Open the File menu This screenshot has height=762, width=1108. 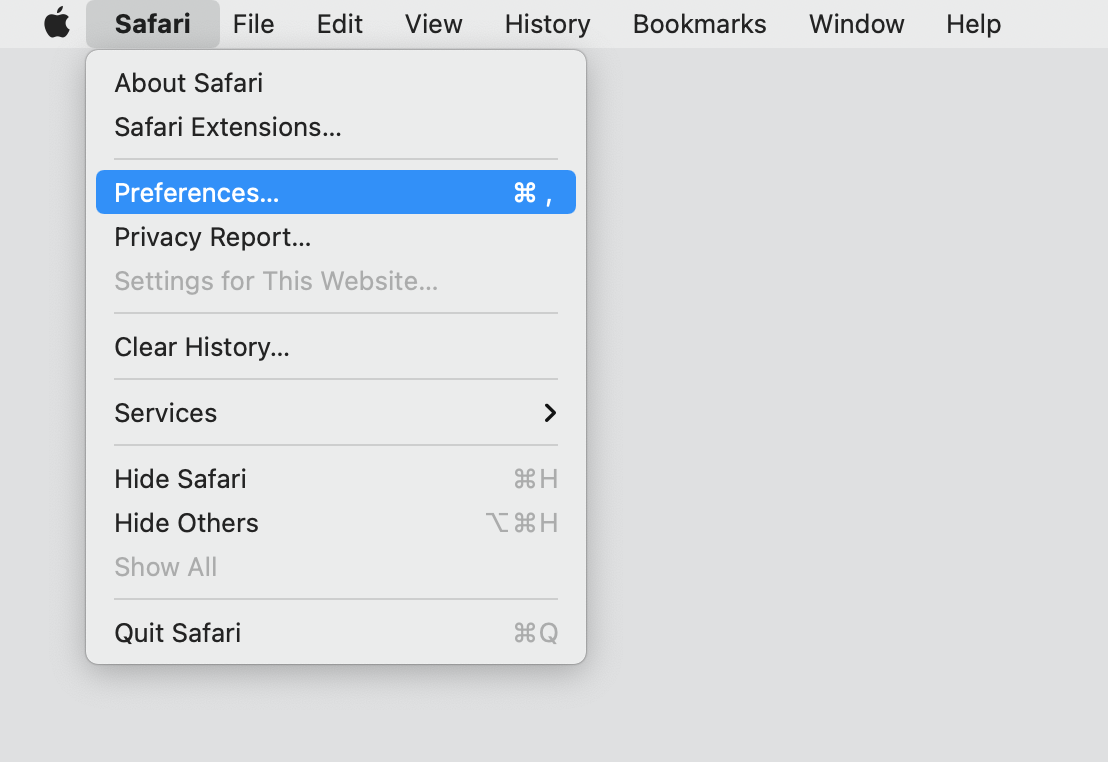coord(253,24)
